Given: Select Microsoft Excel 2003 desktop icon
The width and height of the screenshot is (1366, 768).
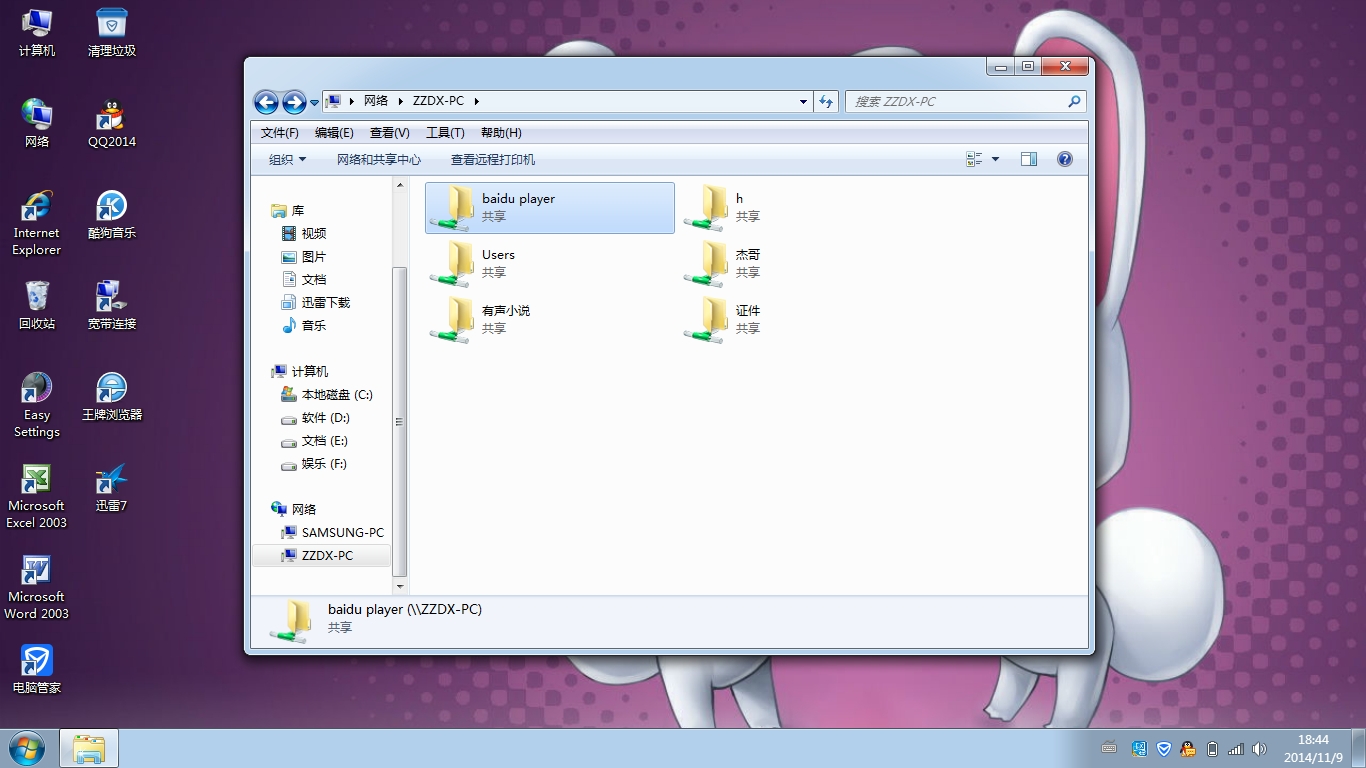Looking at the screenshot, I should pyautogui.click(x=37, y=496).
